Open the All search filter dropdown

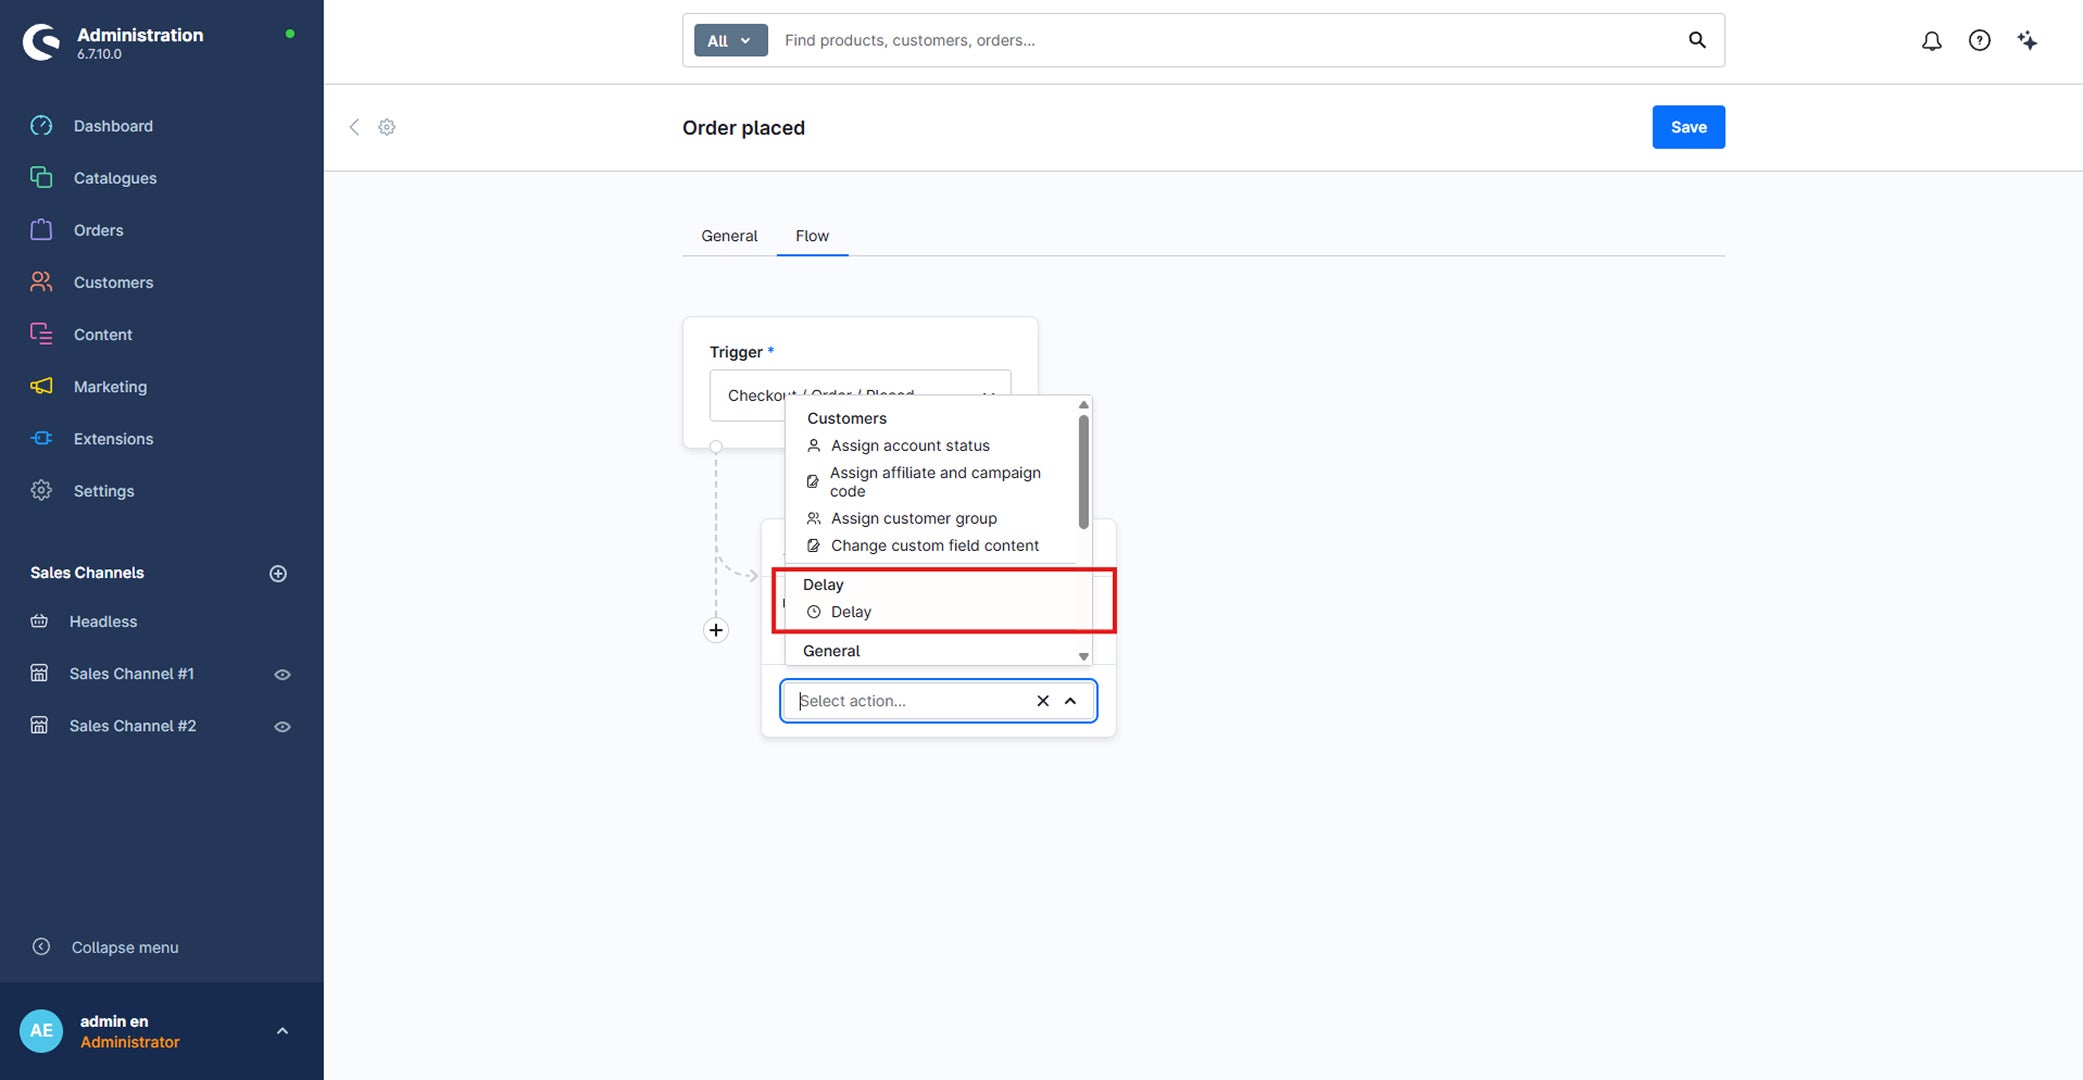pos(731,40)
